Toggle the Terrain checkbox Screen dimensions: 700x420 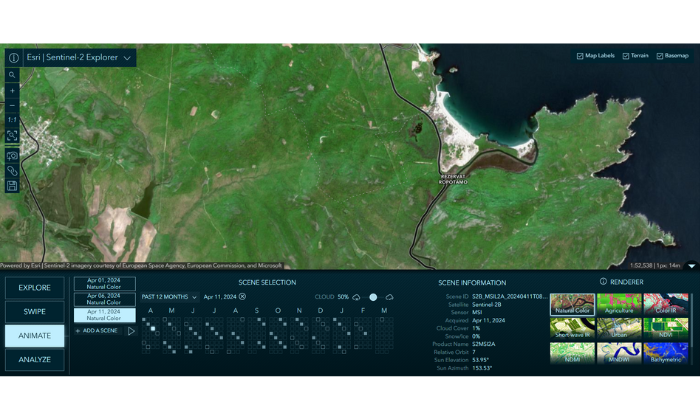pyautogui.click(x=626, y=56)
